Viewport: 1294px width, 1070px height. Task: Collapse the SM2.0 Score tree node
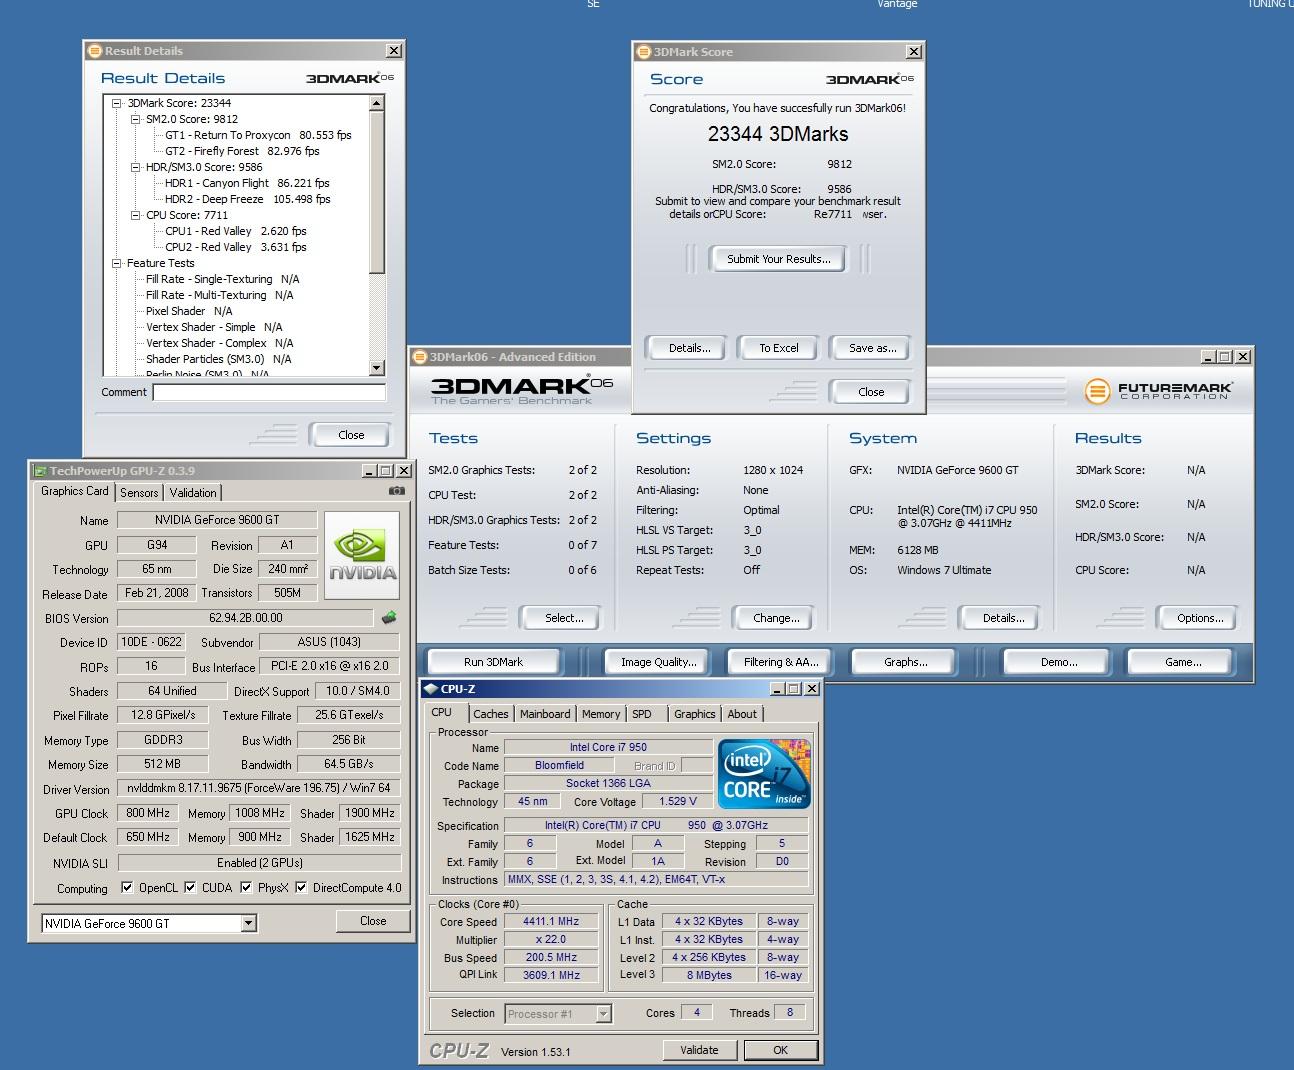(136, 119)
